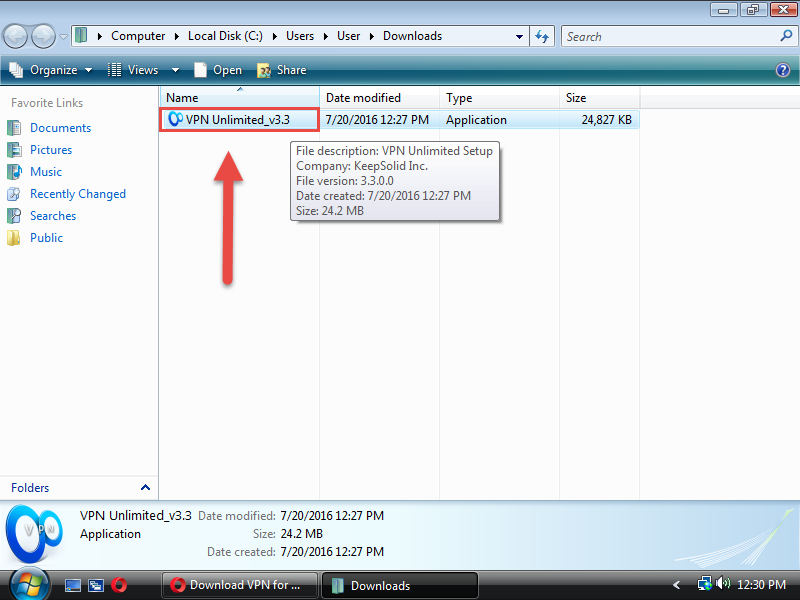
Task: Click the Searches icon in sidebar
Action: point(14,216)
